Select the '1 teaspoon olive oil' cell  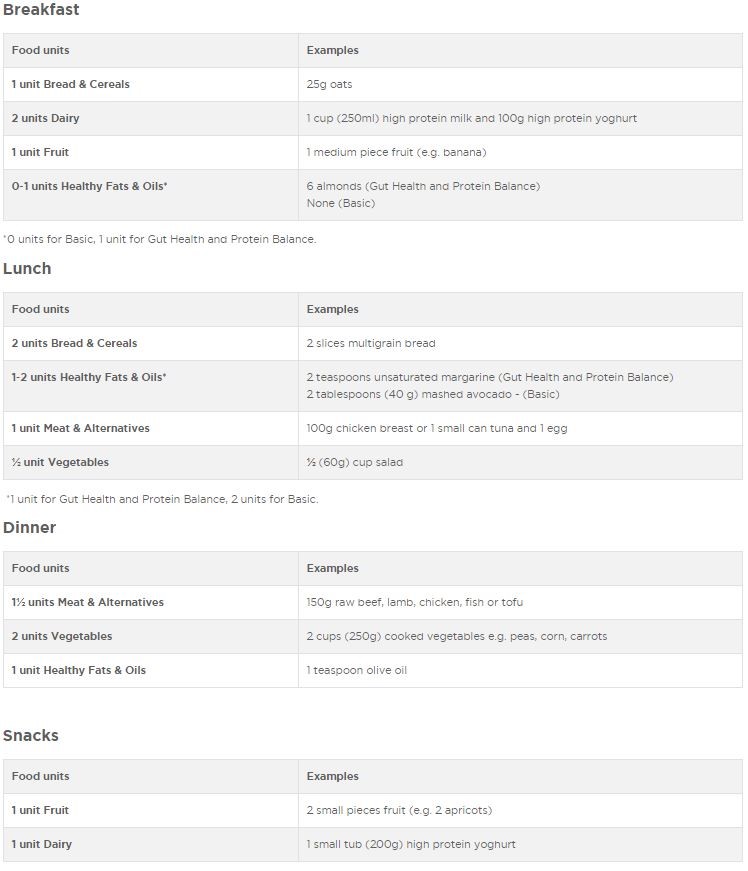point(357,671)
